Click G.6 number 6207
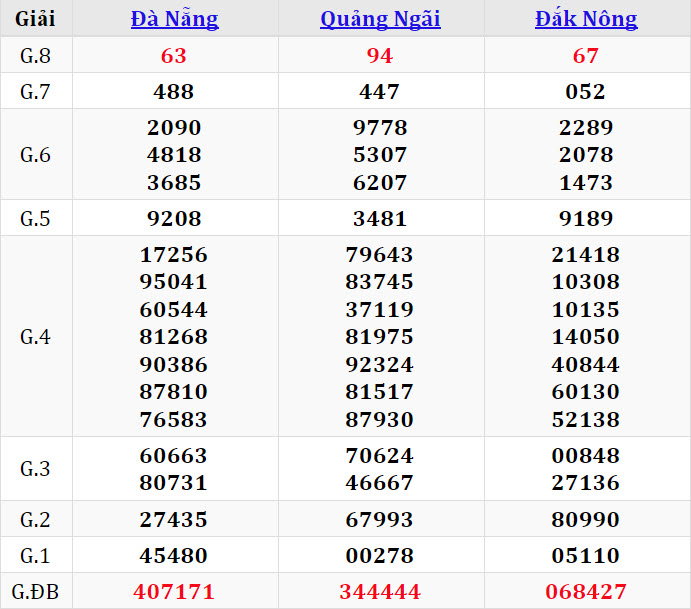This screenshot has height=609, width=691. [x=380, y=183]
